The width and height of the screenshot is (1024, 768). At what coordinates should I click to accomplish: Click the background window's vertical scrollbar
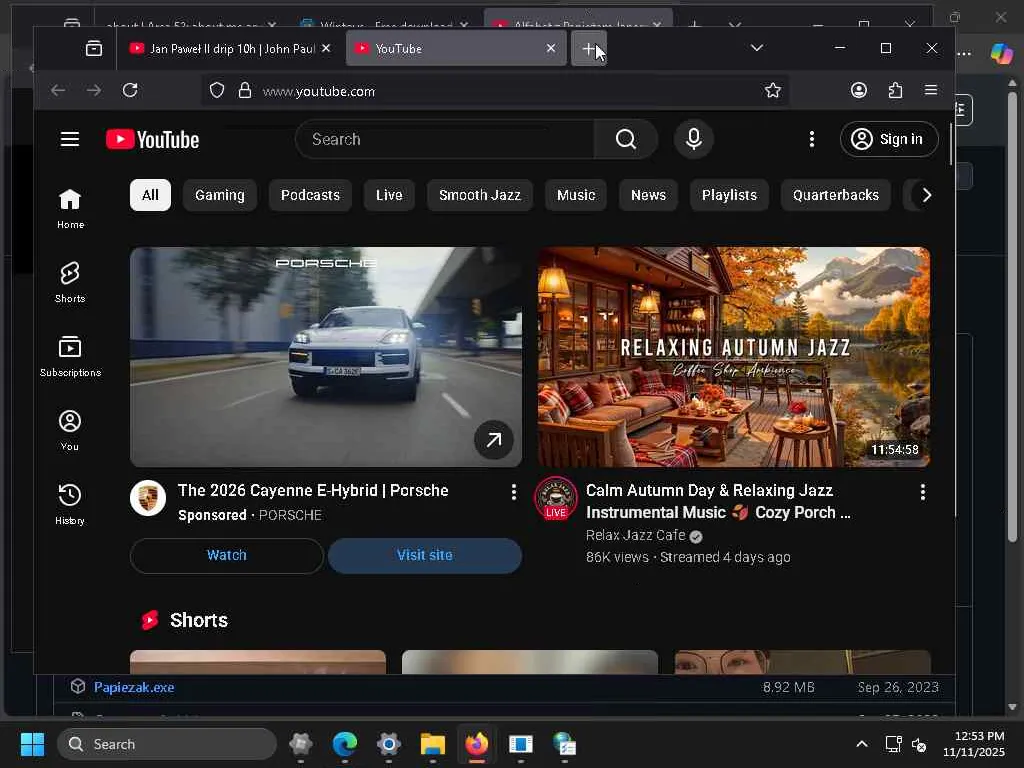coord(1012,317)
